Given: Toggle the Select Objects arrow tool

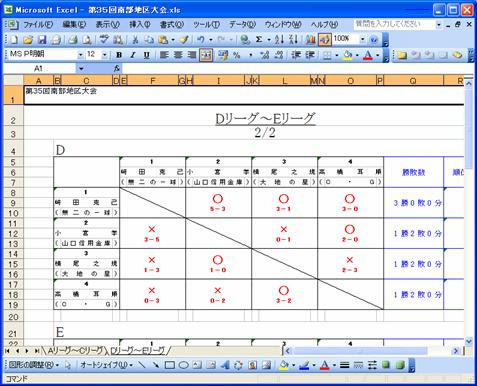Looking at the screenshot, I should tap(68, 365).
